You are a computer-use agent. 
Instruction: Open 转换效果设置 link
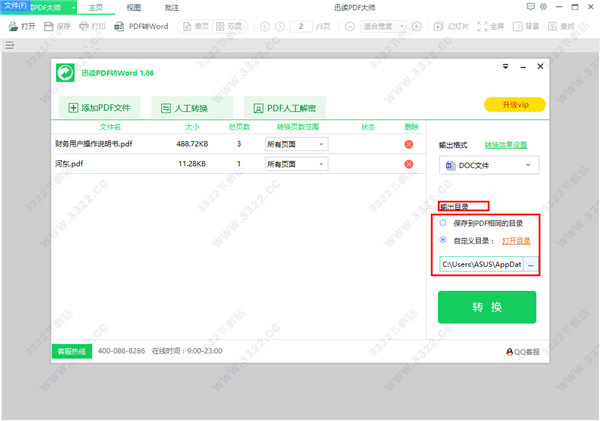click(x=506, y=145)
